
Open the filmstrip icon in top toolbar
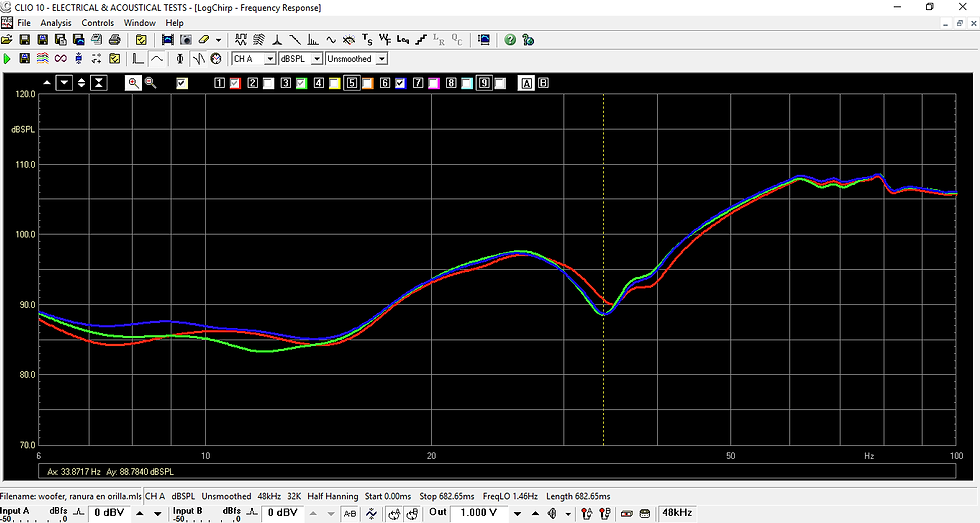168,40
